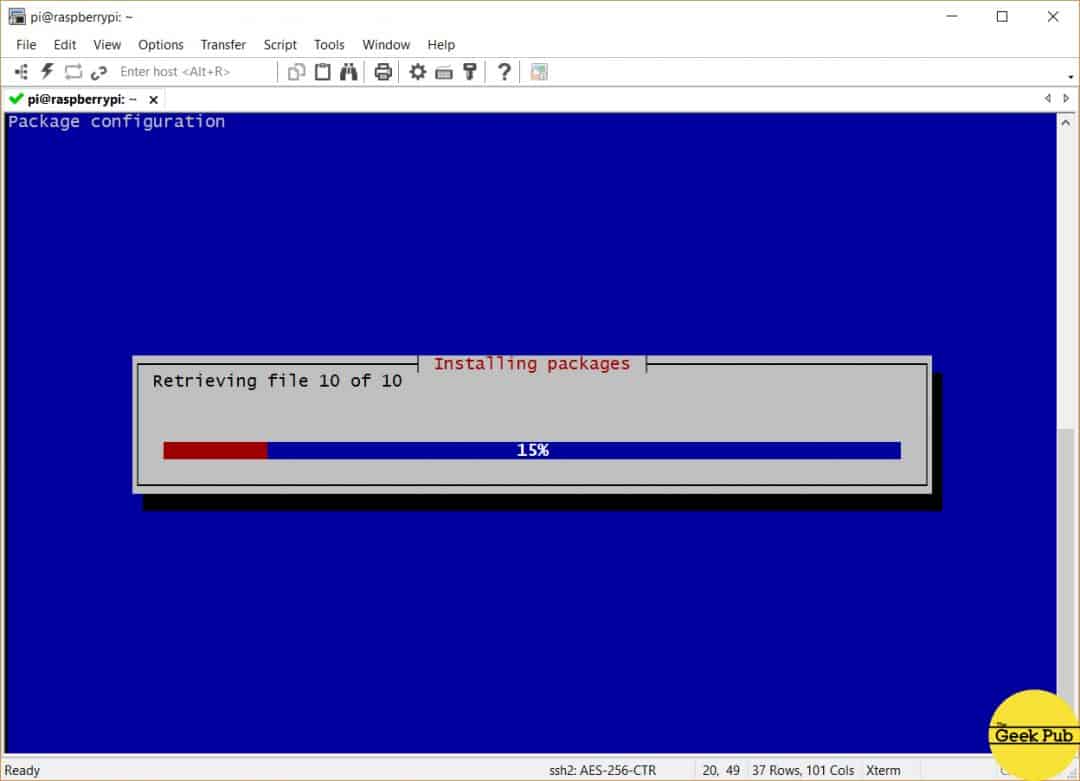Image resolution: width=1080 pixels, height=781 pixels.
Task: Open the File menu
Action: click(26, 44)
